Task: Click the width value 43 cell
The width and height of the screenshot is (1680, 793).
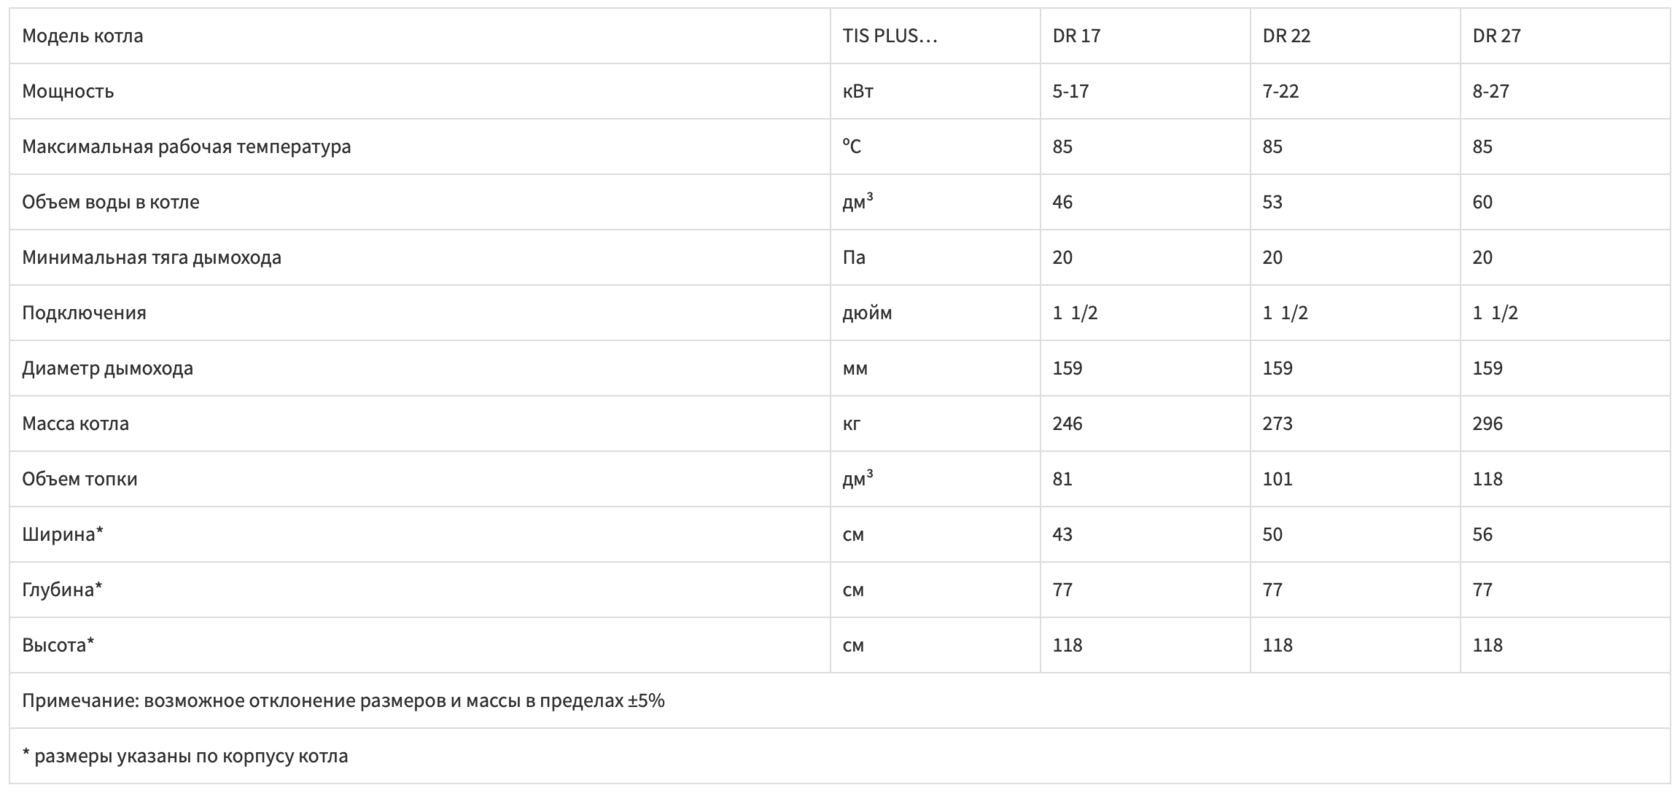Action: pos(1062,534)
